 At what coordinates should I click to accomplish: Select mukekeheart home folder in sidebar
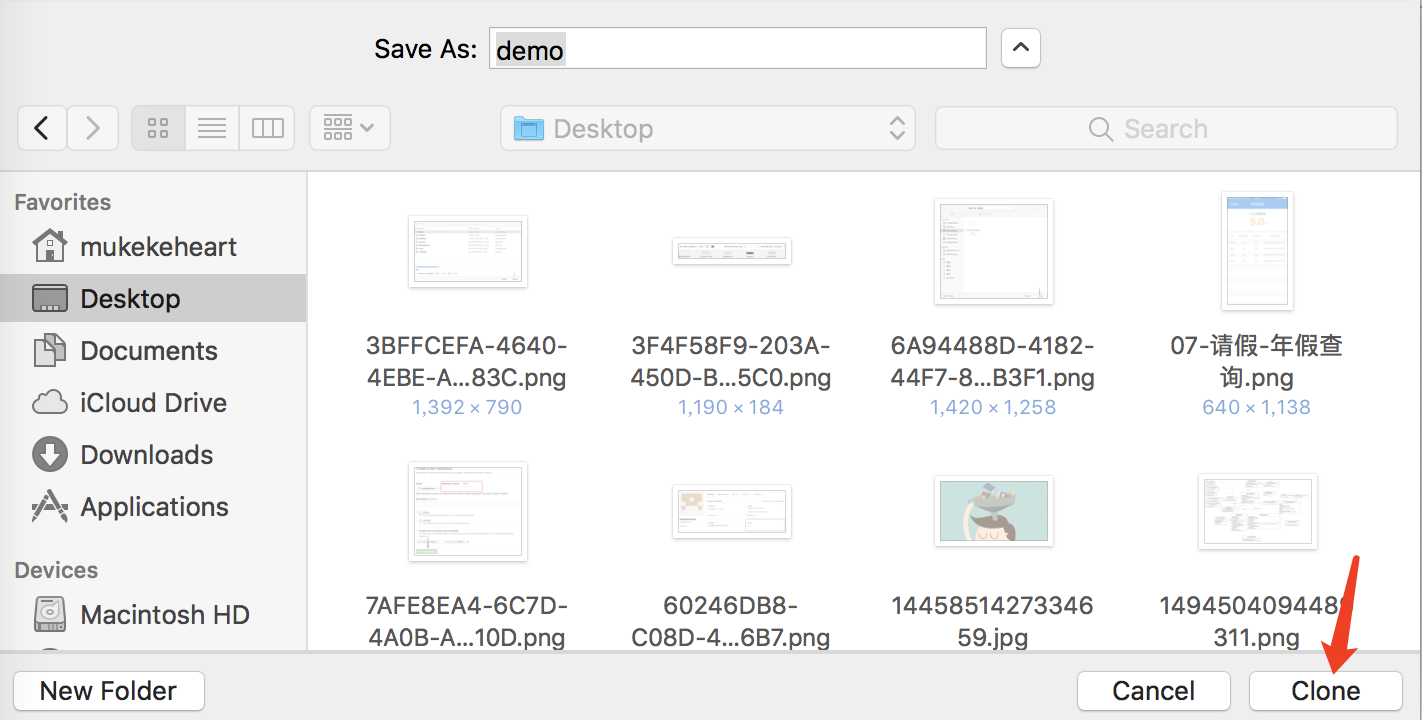pos(158,246)
